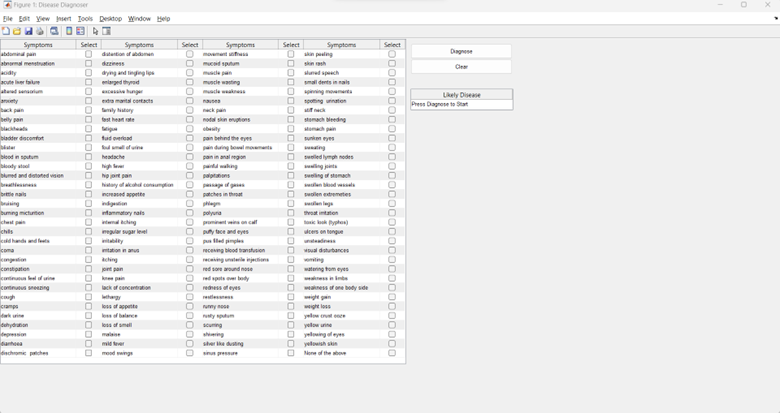
Task: Select the 'receiving blood transfusion' cell
Action: 240,250
